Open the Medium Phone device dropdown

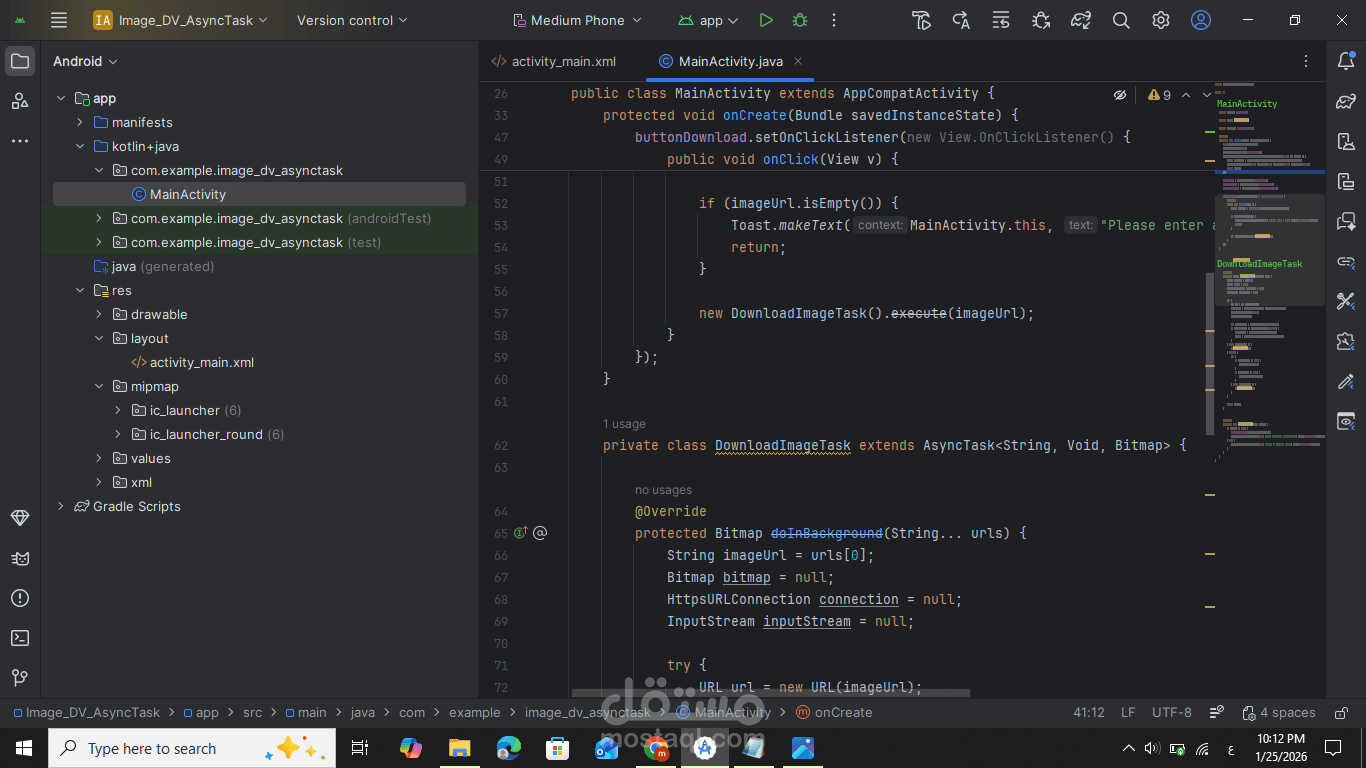pyautogui.click(x=577, y=20)
